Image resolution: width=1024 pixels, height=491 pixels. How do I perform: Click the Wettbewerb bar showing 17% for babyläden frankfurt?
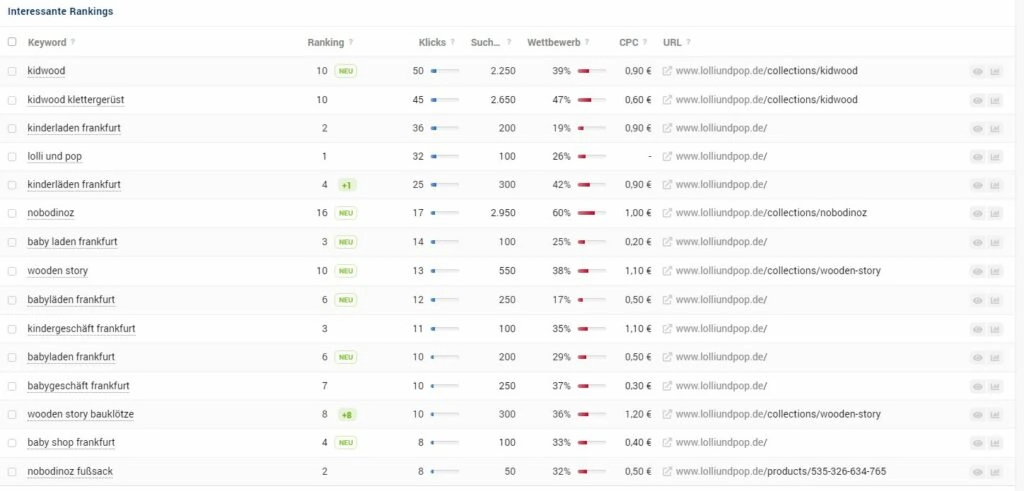click(592, 300)
